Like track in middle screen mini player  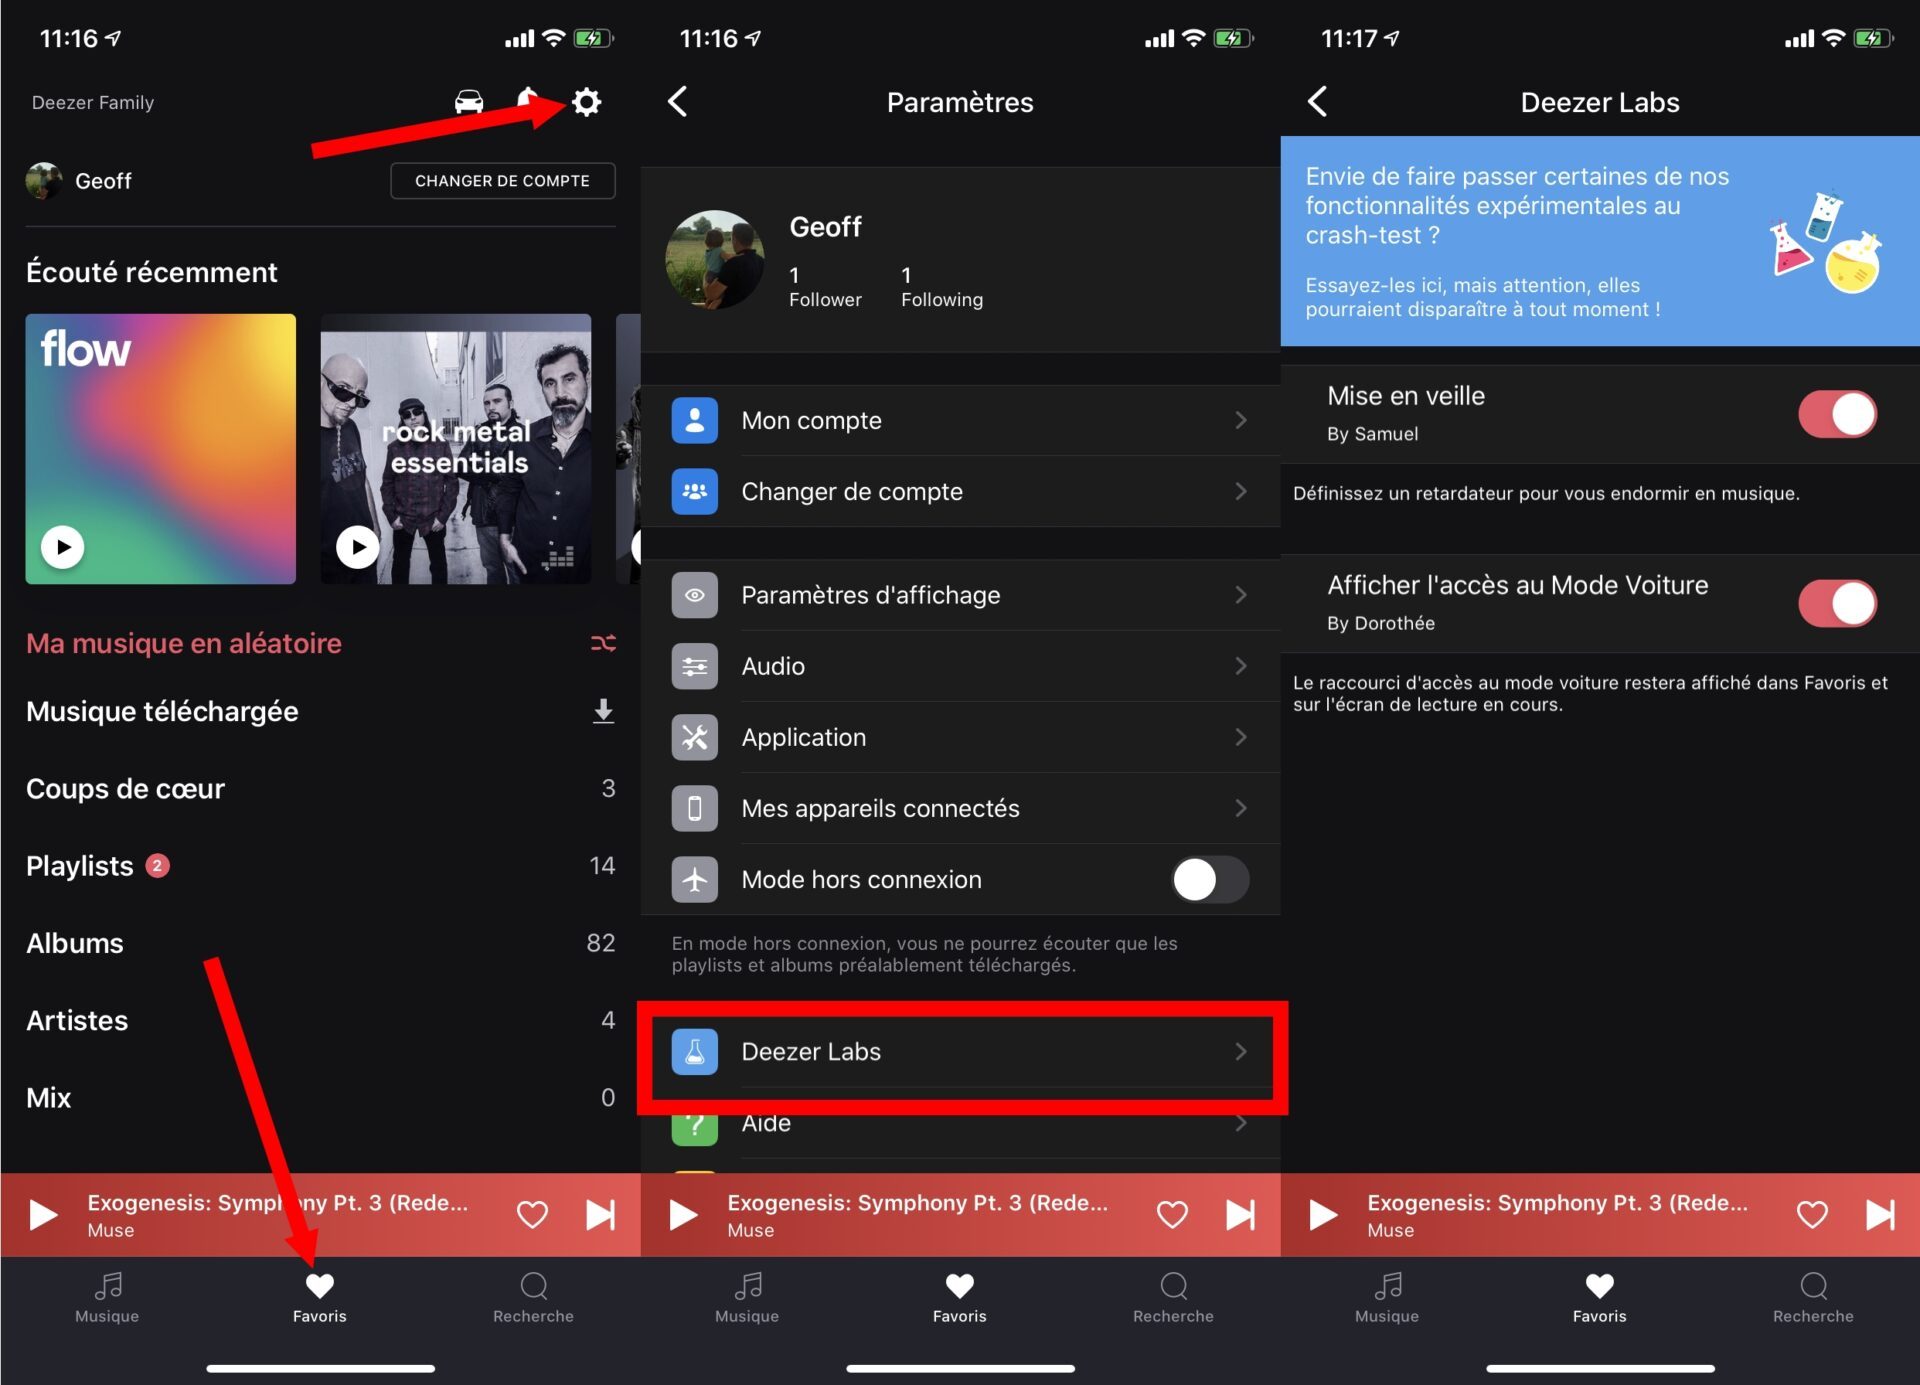pos(1172,1215)
